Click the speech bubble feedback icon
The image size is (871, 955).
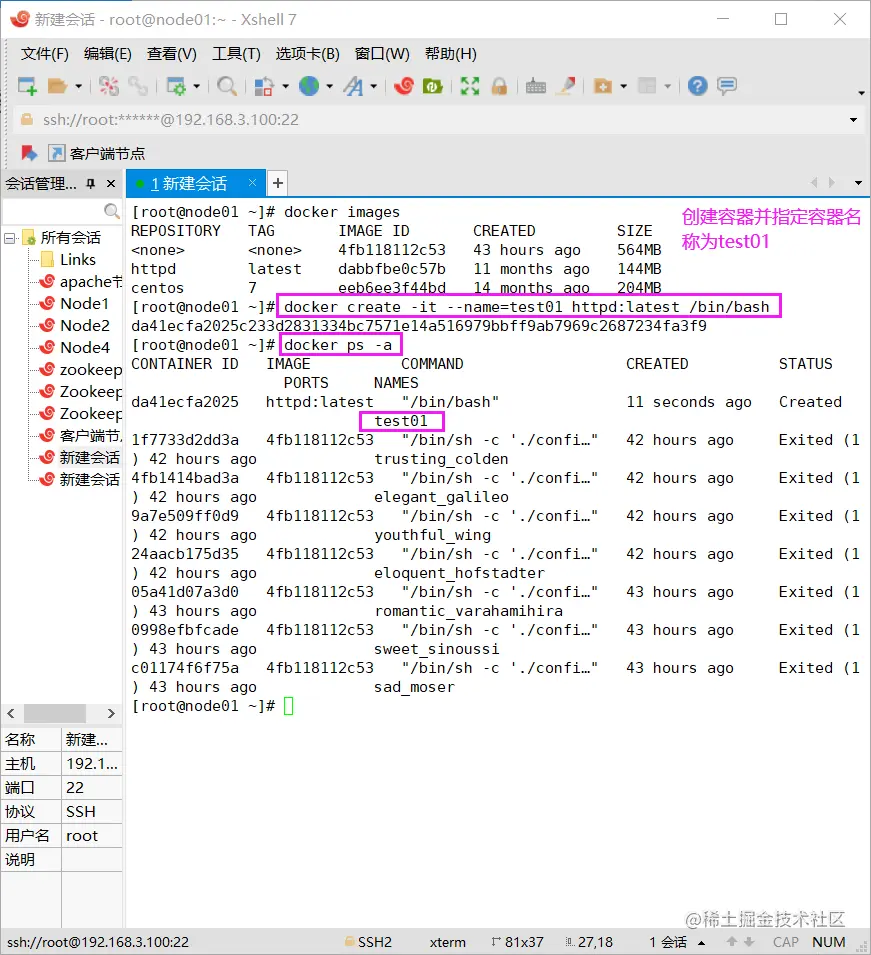click(x=727, y=86)
